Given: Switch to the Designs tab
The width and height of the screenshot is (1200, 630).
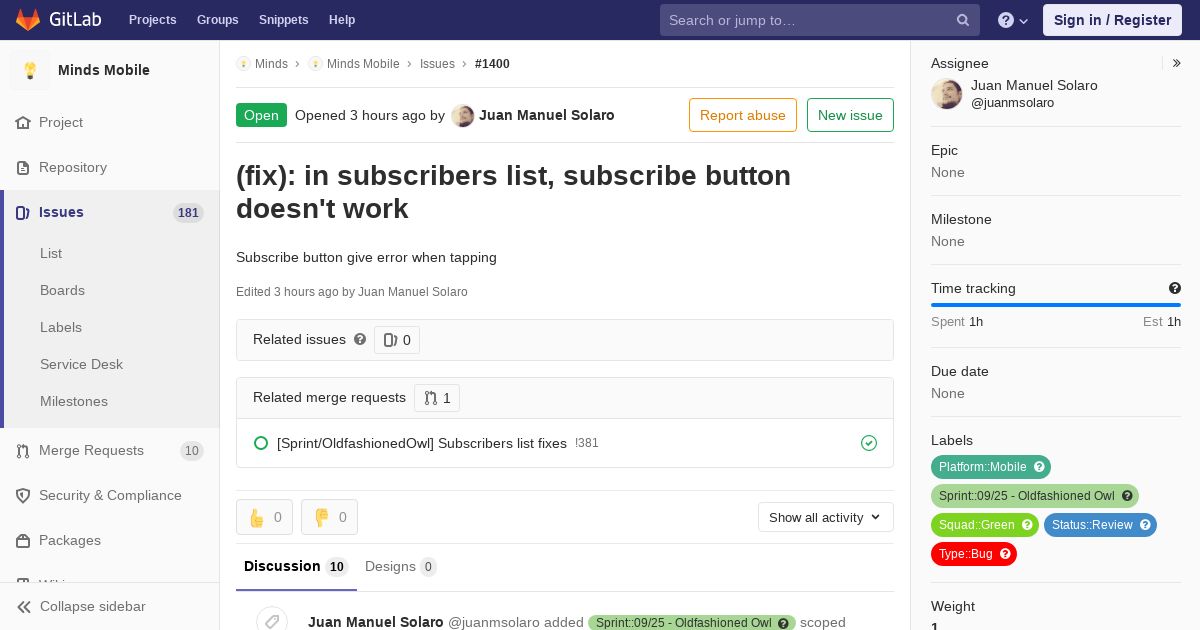Looking at the screenshot, I should point(401,567).
